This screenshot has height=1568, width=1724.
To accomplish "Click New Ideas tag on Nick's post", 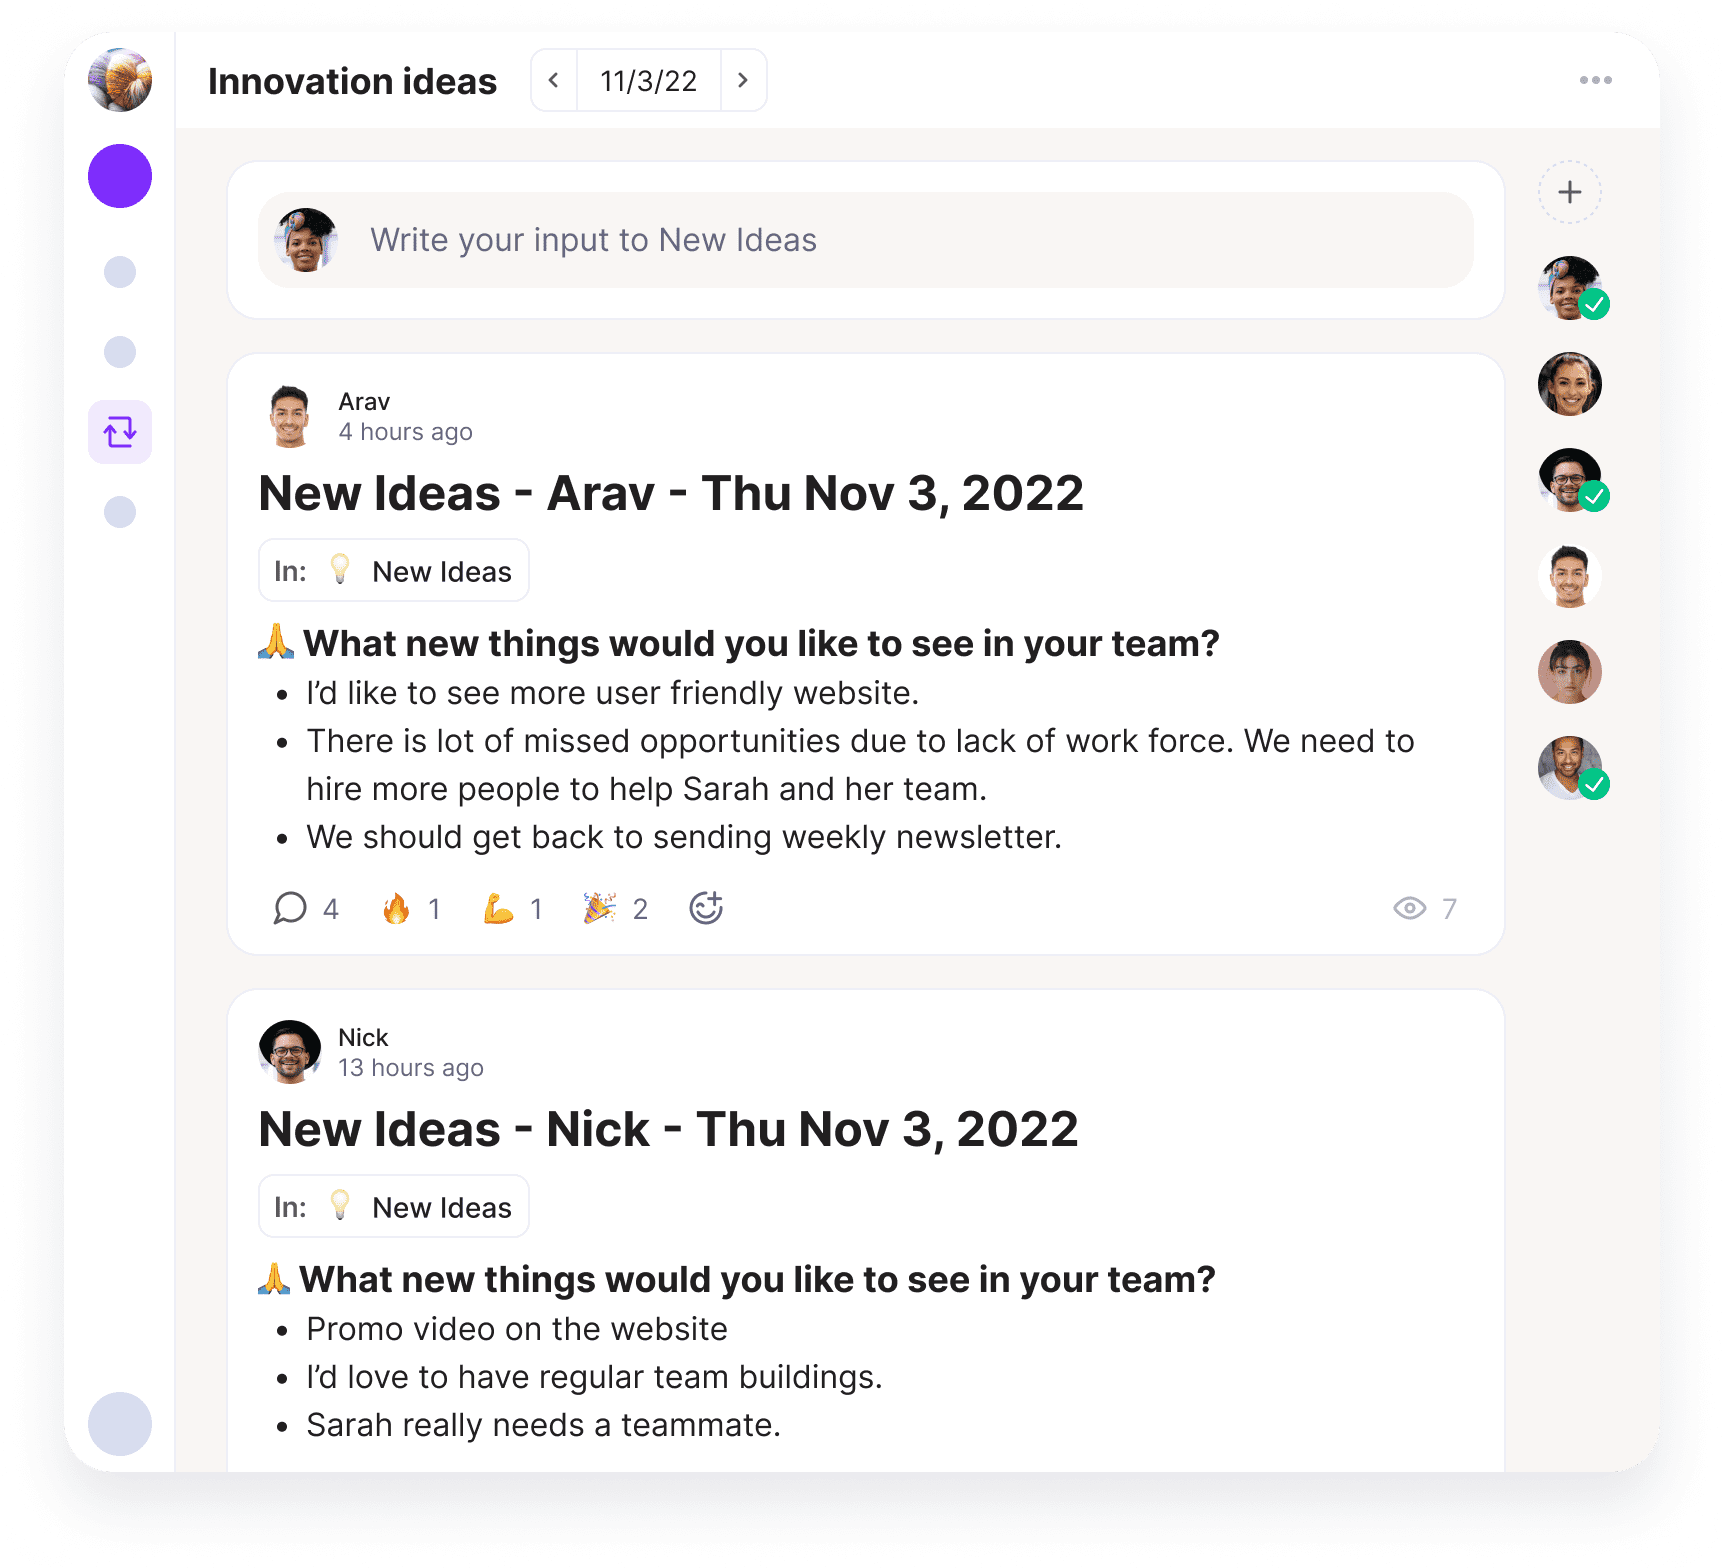I will (x=394, y=1207).
